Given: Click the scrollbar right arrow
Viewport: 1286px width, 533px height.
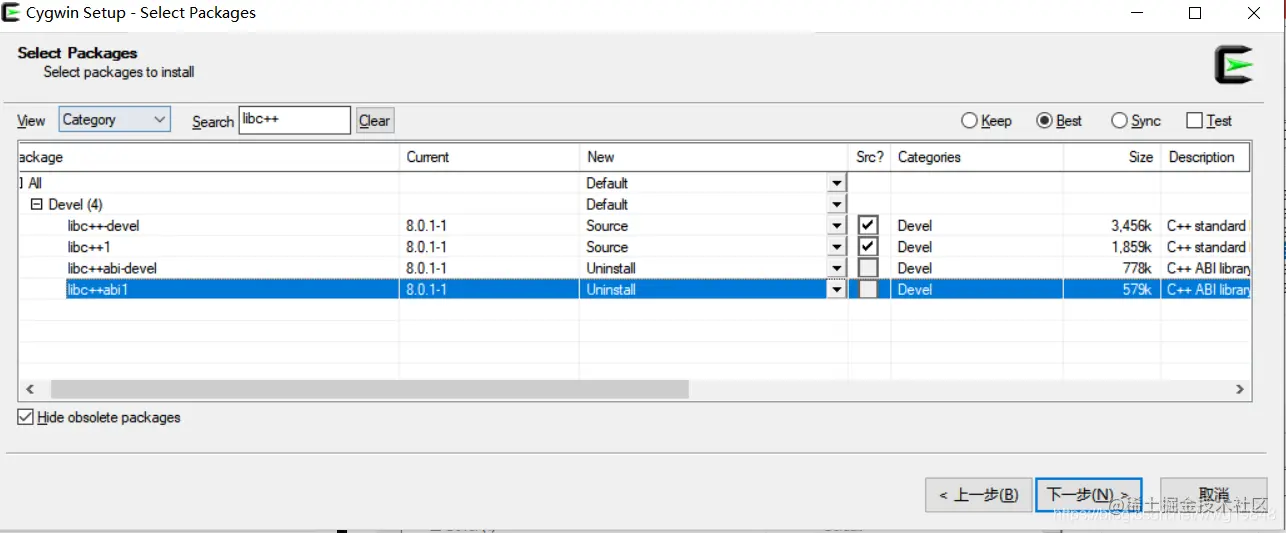Looking at the screenshot, I should click(1239, 389).
